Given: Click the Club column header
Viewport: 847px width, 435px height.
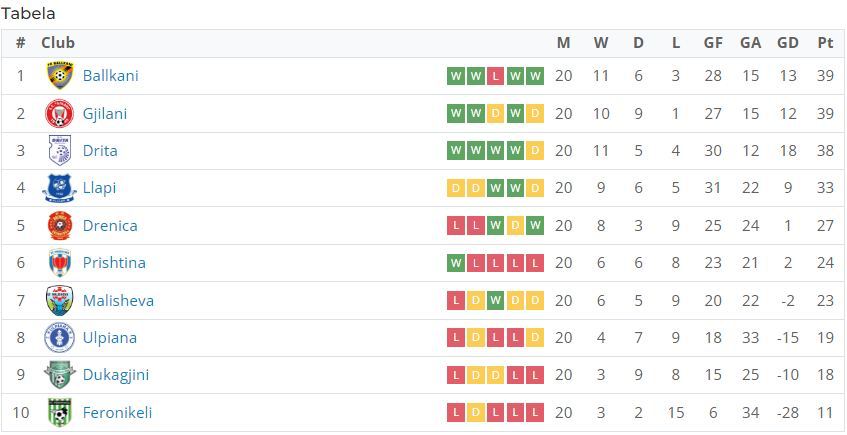Looking at the screenshot, I should 58,43.
